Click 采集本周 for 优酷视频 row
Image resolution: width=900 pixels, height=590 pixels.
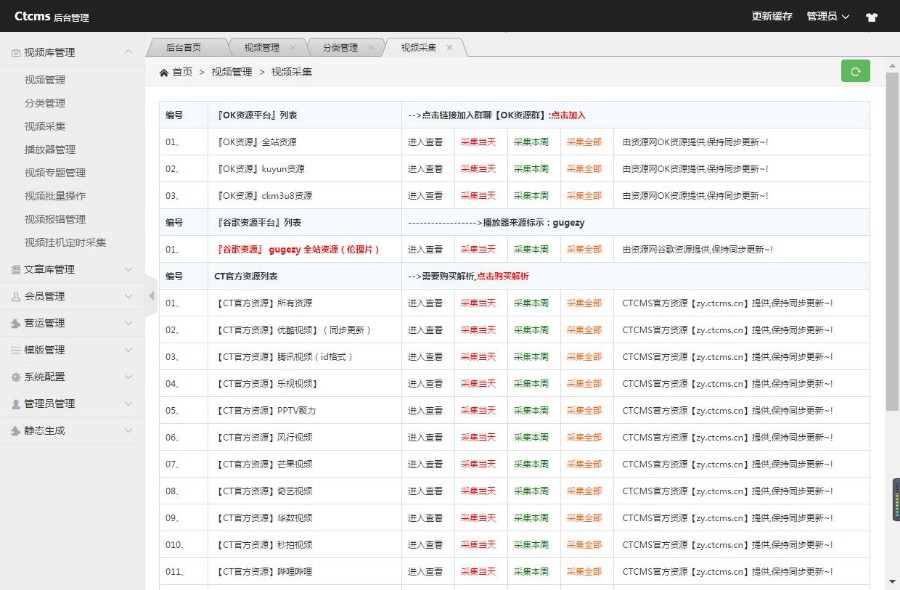tap(531, 330)
